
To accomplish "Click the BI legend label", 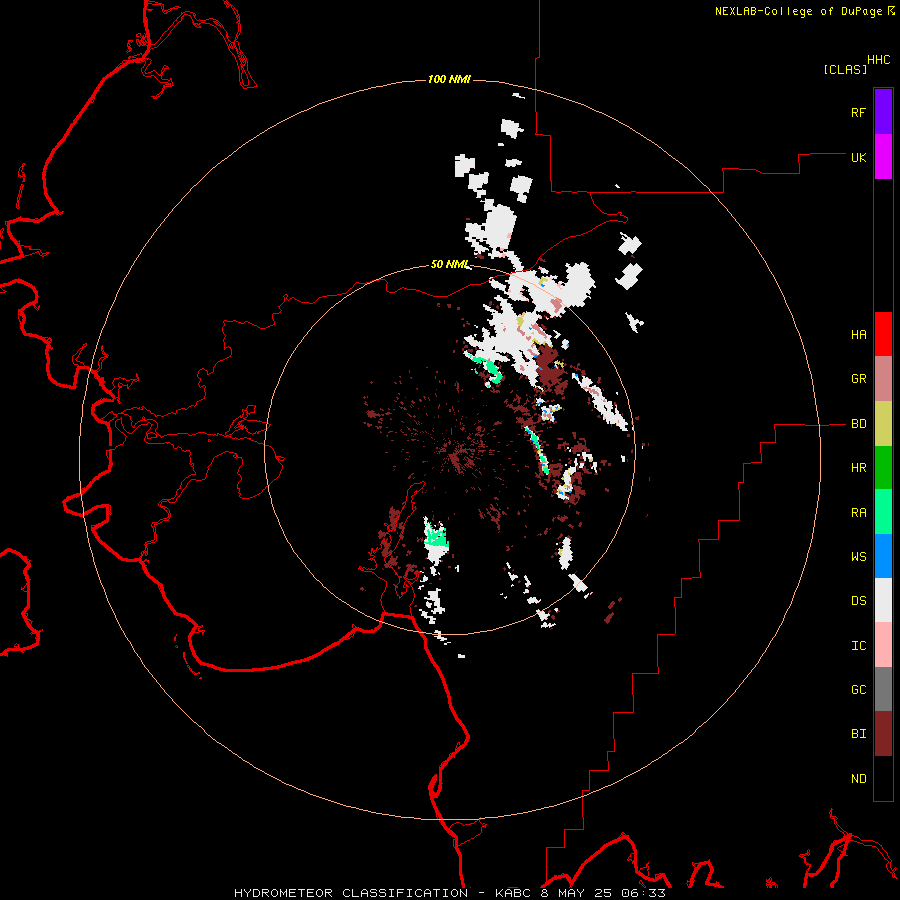I will pyautogui.click(x=859, y=734).
